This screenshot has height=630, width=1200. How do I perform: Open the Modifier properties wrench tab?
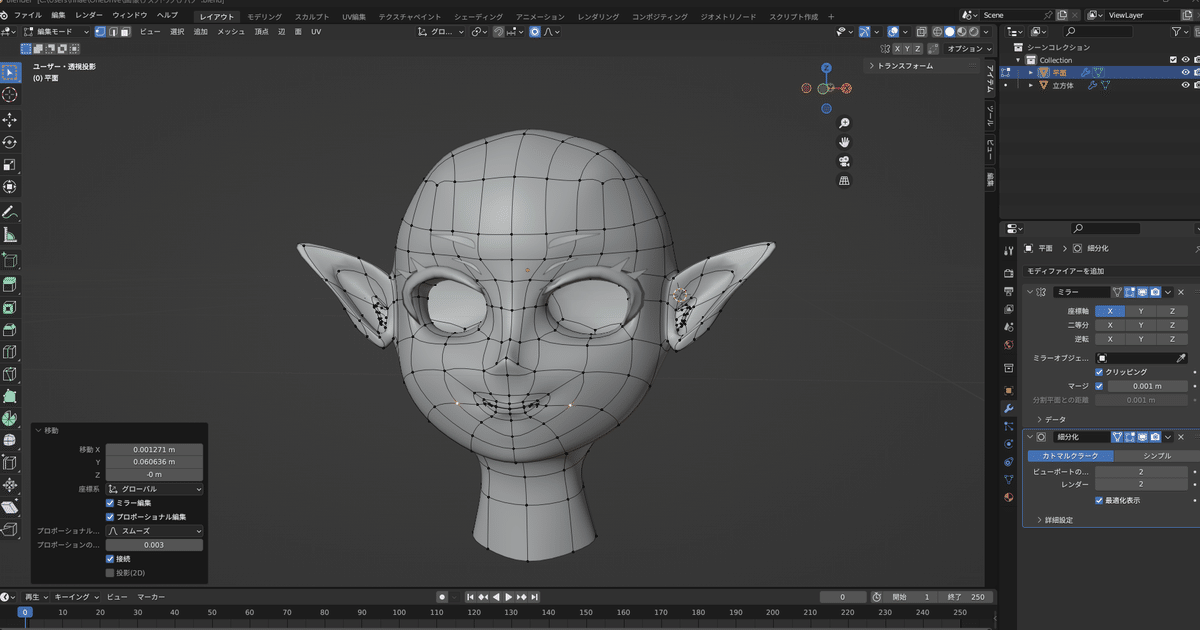point(1008,408)
